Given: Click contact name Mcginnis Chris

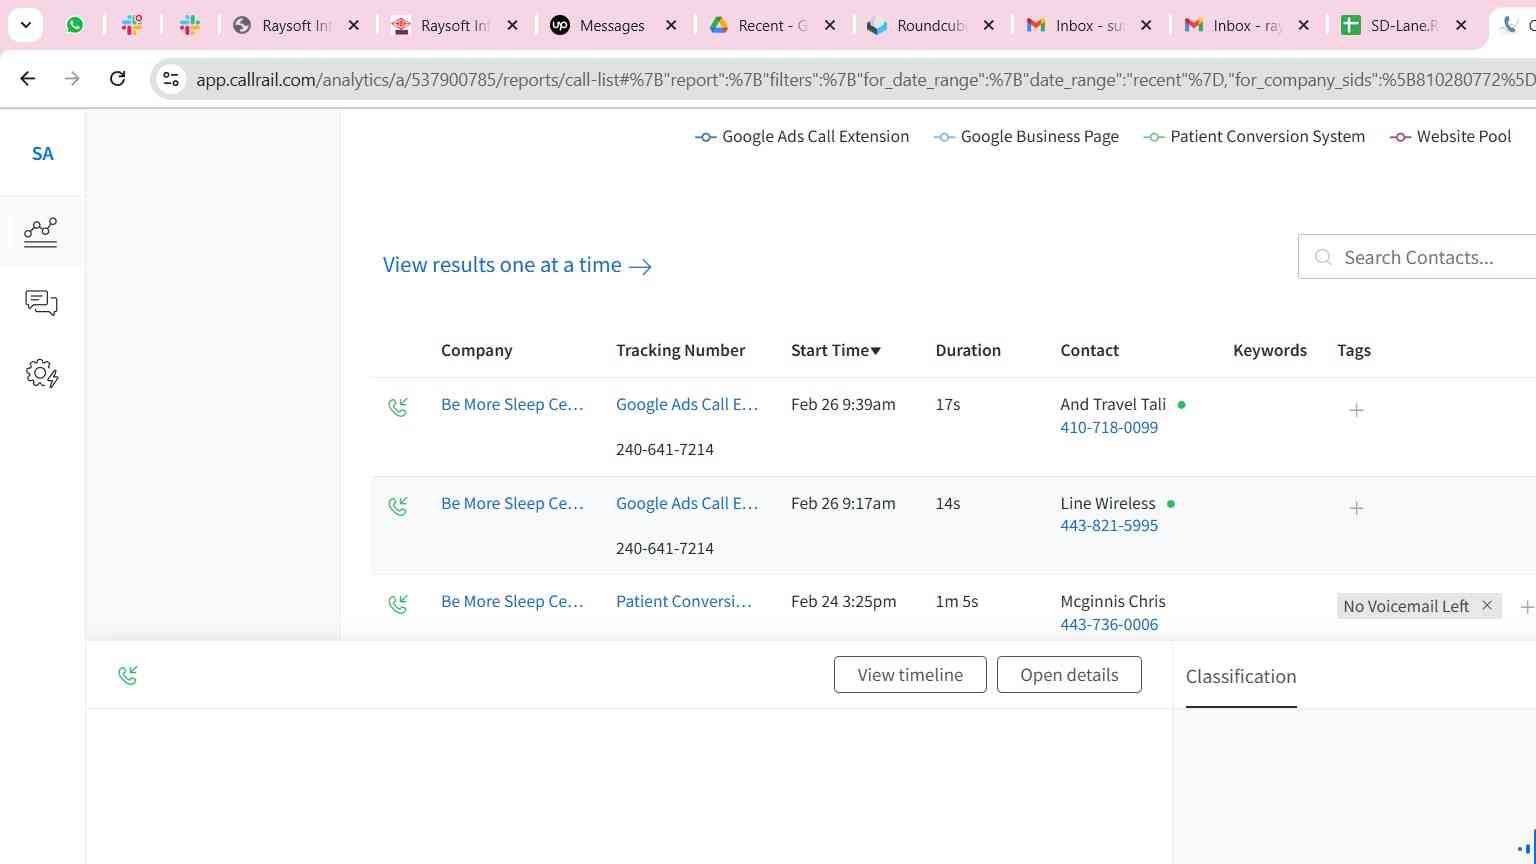Looking at the screenshot, I should point(1113,601).
